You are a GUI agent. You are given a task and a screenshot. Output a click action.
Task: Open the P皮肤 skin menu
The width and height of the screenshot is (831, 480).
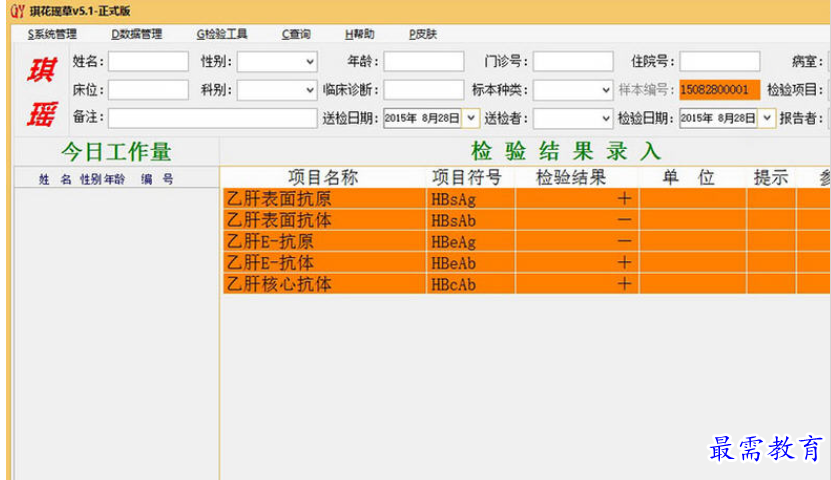point(423,34)
